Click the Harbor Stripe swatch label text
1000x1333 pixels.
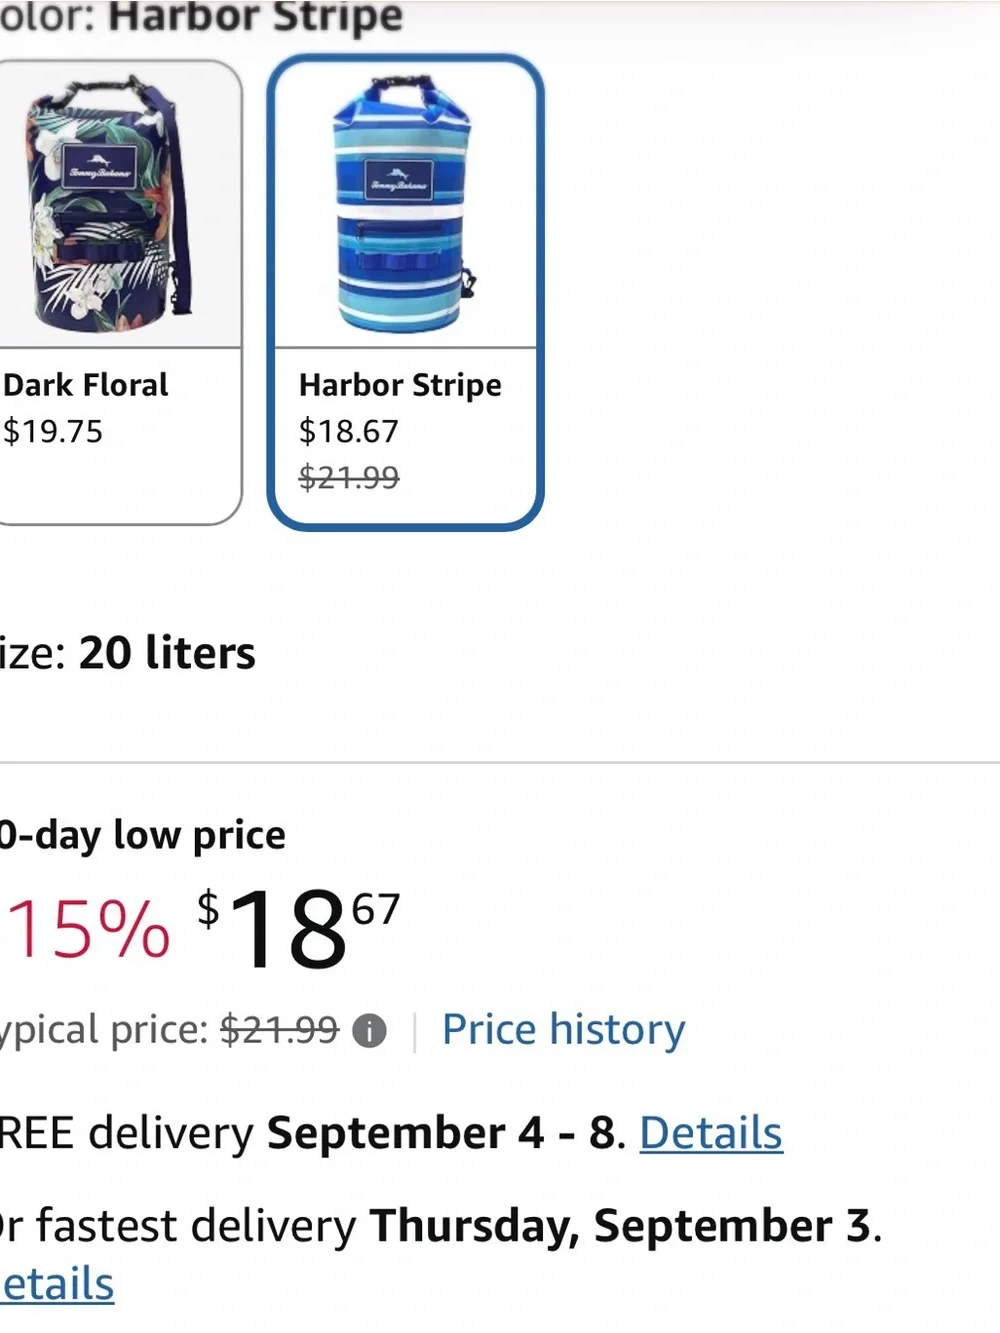pyautogui.click(x=400, y=385)
